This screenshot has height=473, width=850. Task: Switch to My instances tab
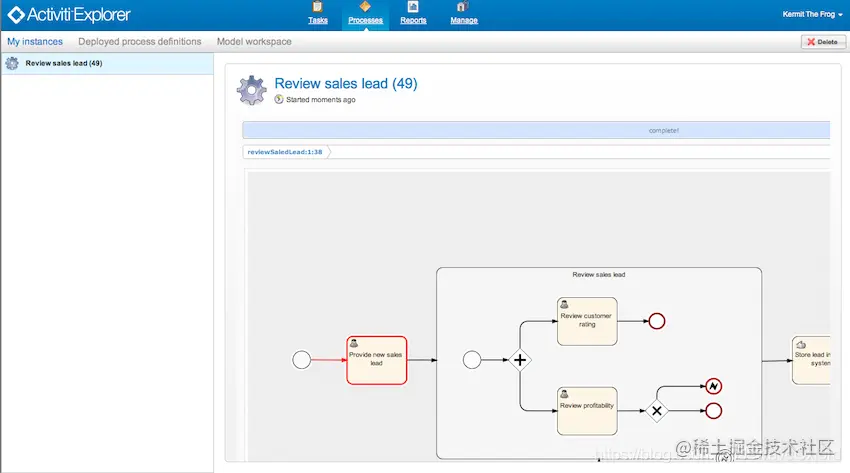35,42
